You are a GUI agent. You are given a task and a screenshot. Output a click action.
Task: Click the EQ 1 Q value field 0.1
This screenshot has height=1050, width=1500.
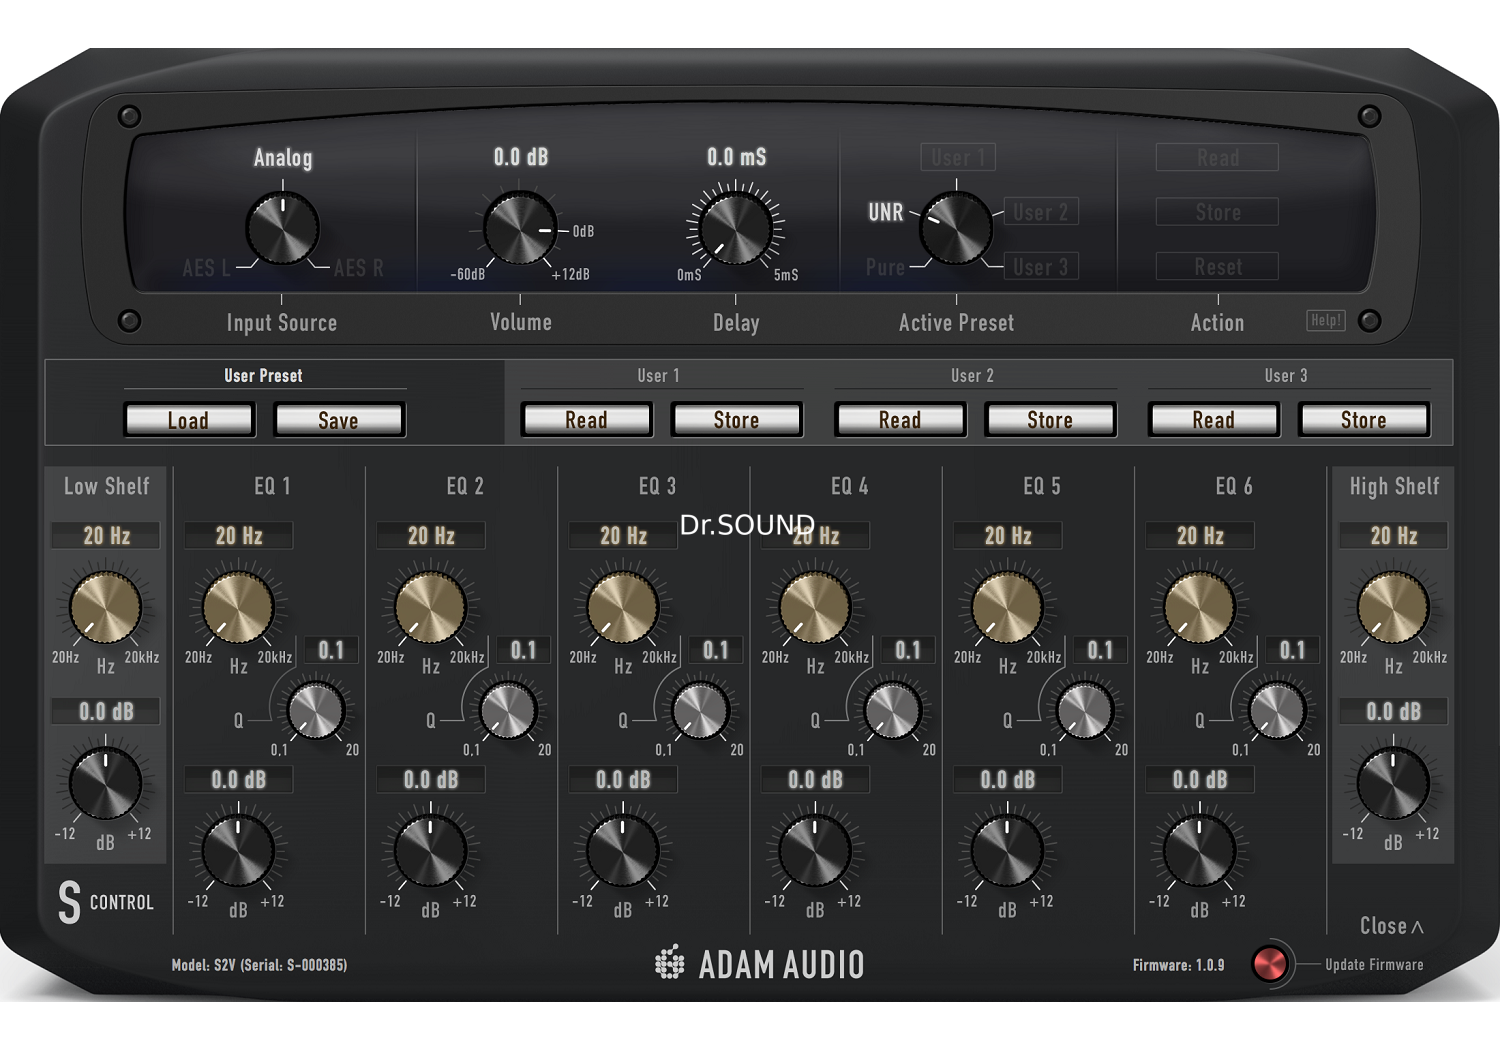click(331, 651)
